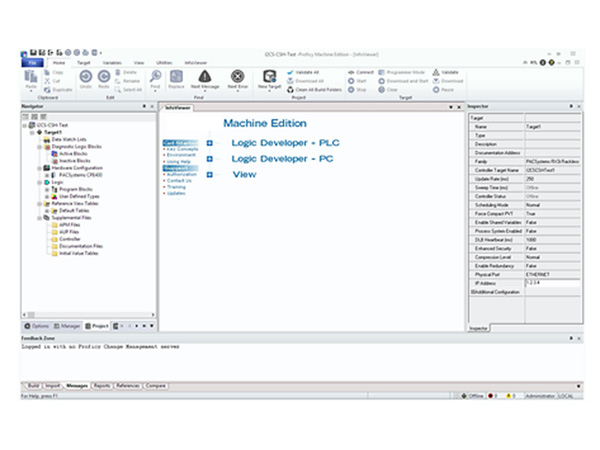Screen dimensions: 600x450
Task: Jump to Next Message via ribbon icon
Action: (x=205, y=77)
